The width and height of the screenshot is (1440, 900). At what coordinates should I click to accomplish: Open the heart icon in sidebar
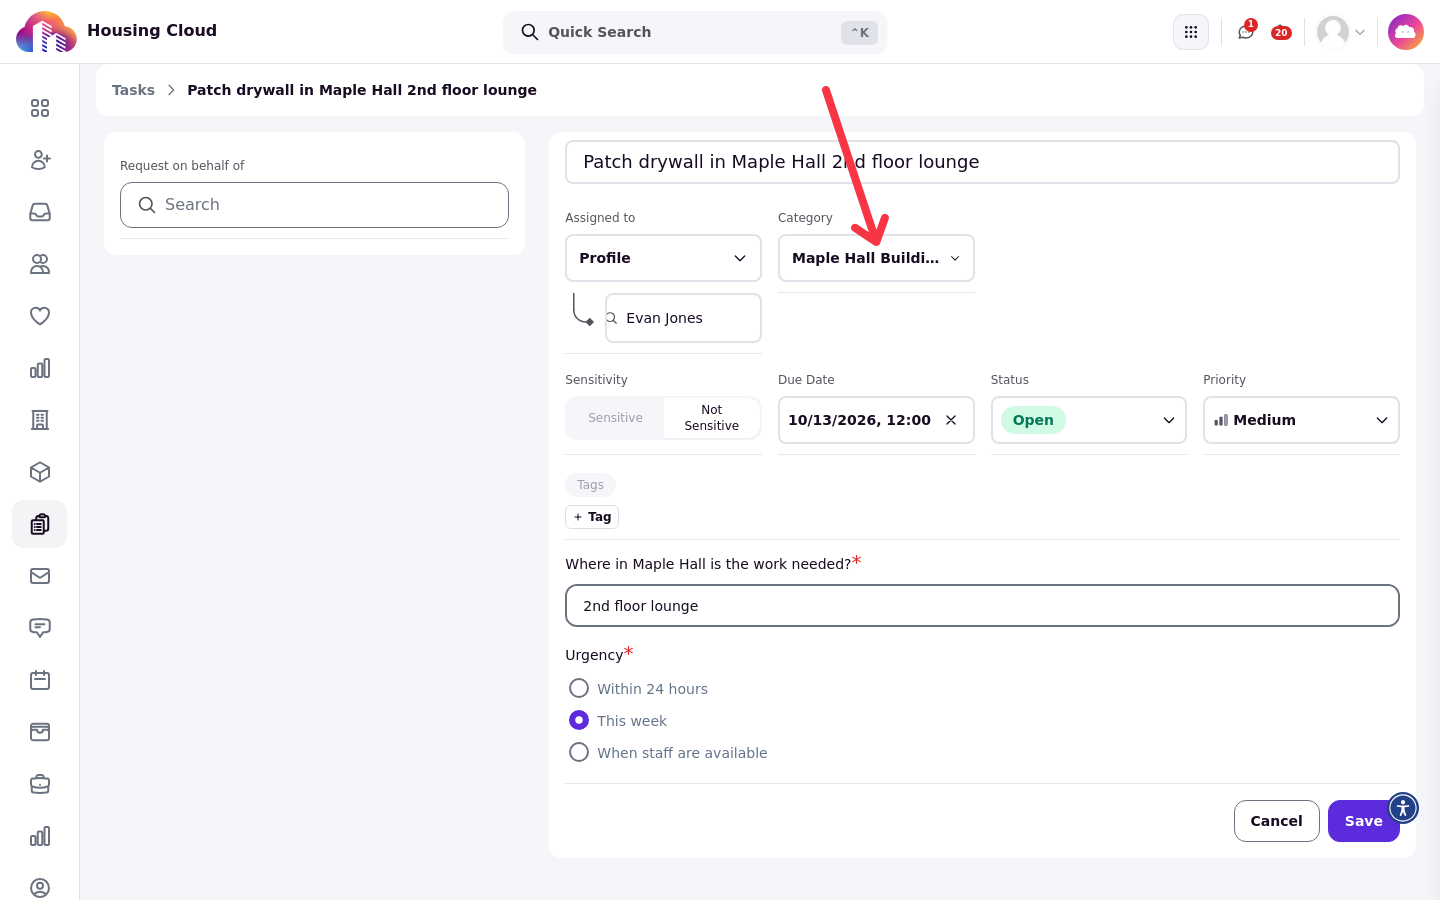[x=40, y=316]
